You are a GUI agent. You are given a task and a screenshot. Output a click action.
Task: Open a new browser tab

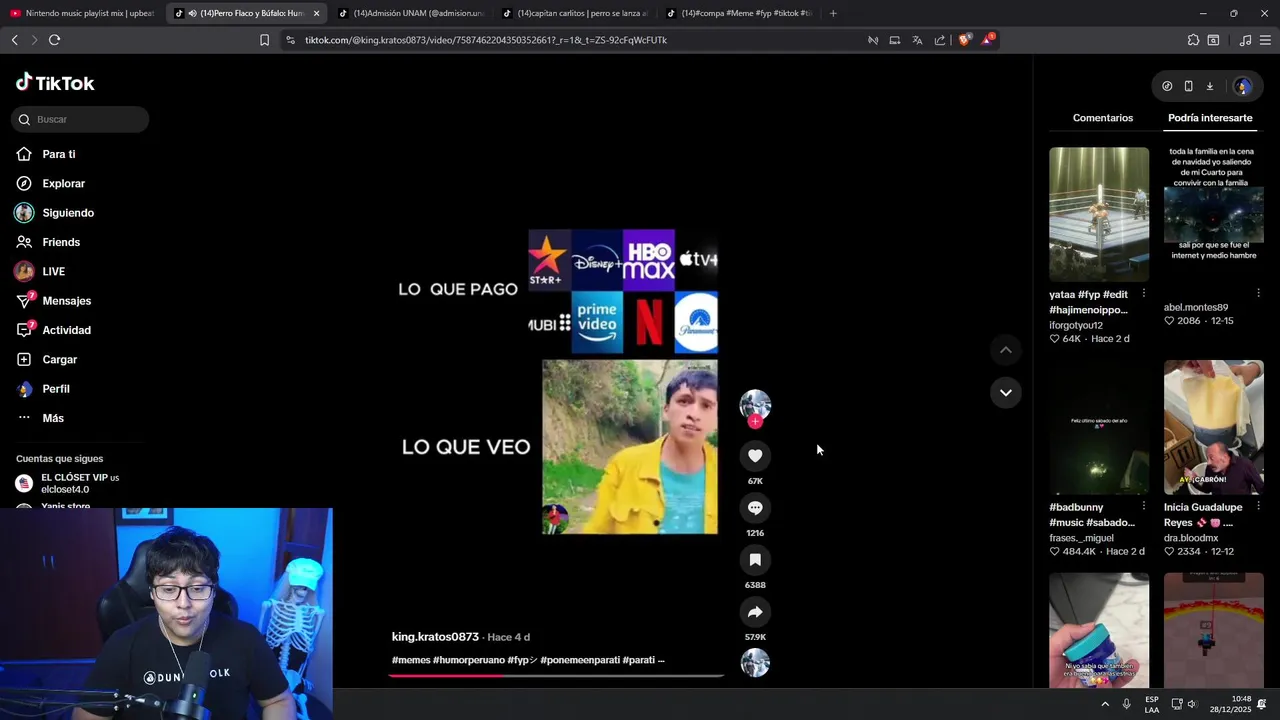tap(833, 13)
